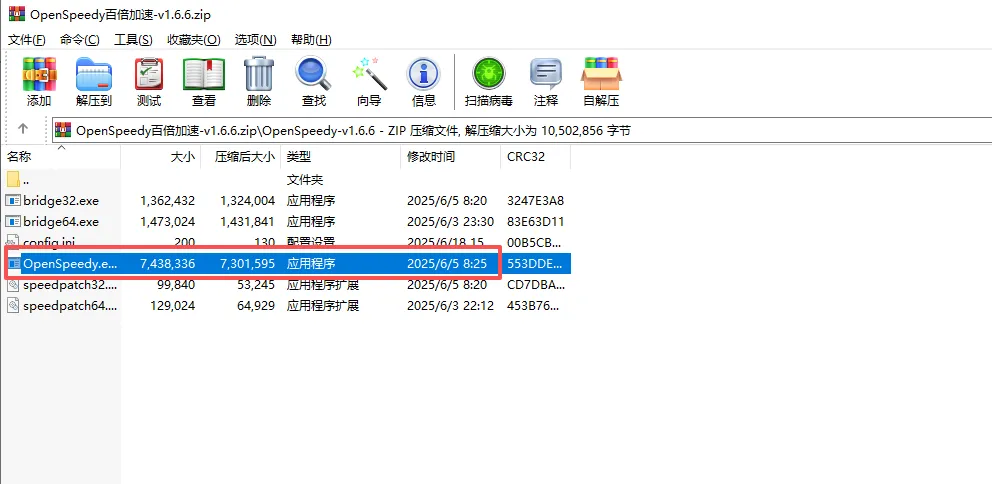Image resolution: width=992 pixels, height=484 pixels.
Task: Click 应用程序扩展 type of speedpatch64 row
Action: [323, 306]
